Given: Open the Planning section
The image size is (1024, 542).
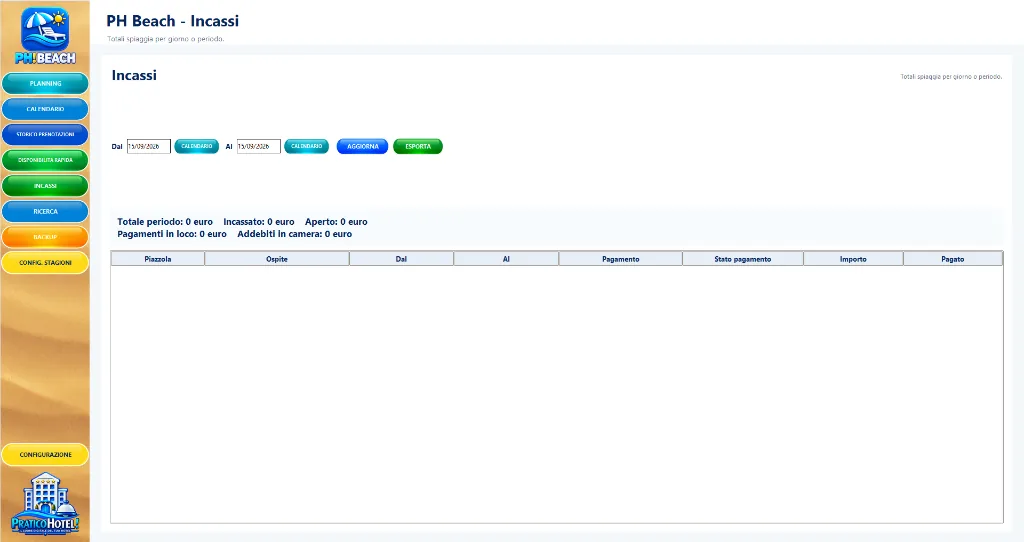Looking at the screenshot, I should [x=45, y=84].
